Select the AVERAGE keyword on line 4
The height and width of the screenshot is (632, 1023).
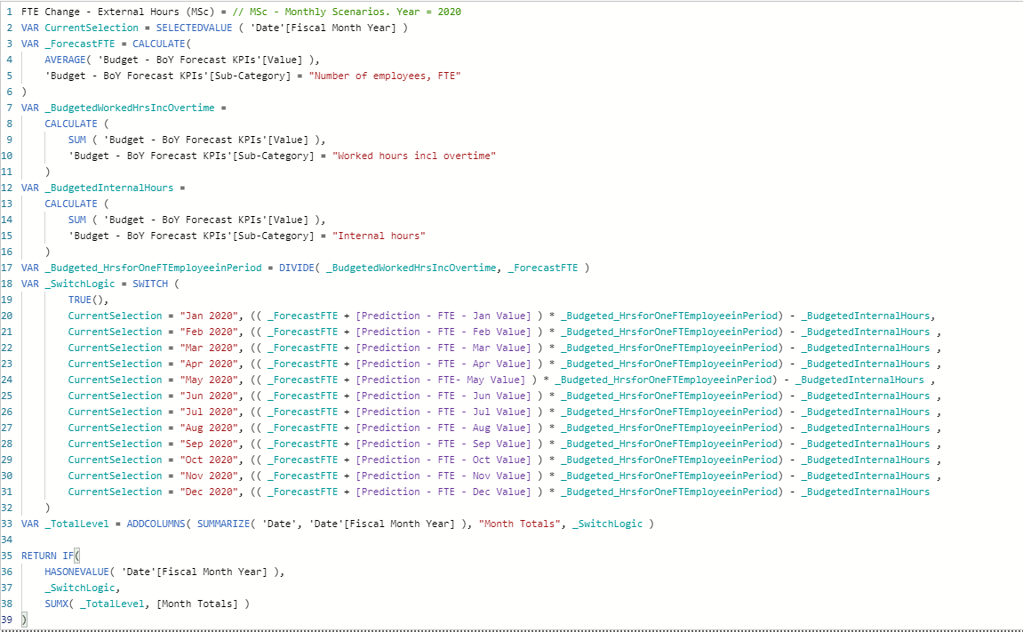[67, 59]
